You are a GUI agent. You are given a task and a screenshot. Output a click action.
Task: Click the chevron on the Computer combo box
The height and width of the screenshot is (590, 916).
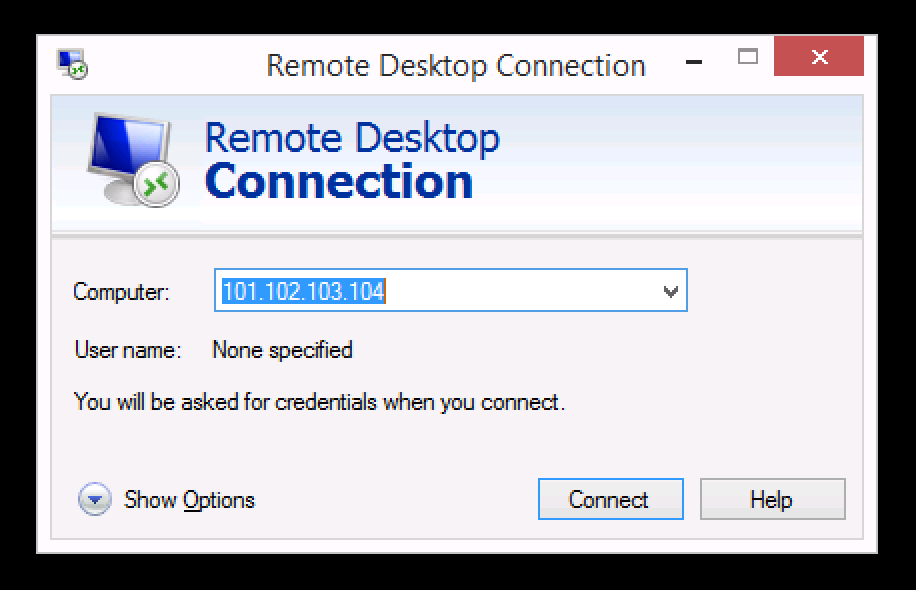(672, 290)
